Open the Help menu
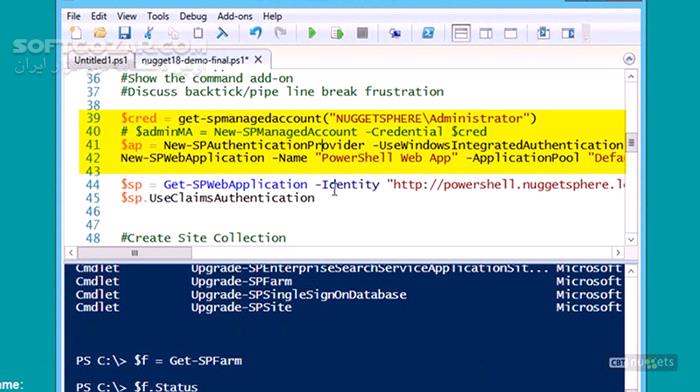 click(x=272, y=17)
